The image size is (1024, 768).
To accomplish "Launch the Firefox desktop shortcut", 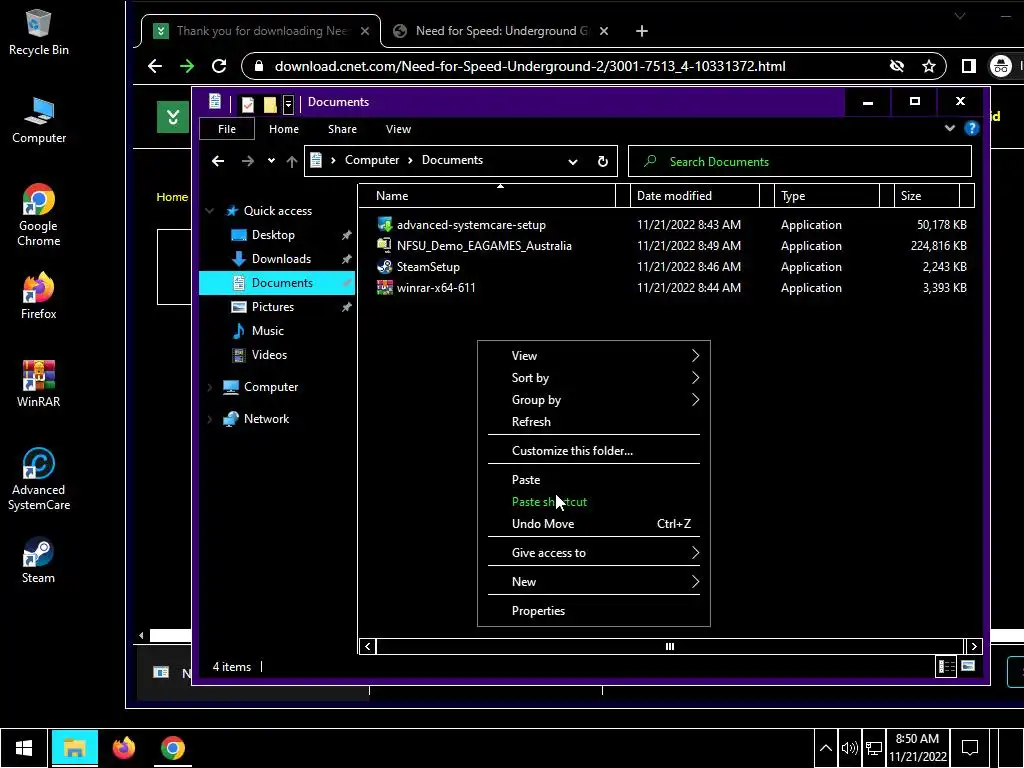I will click(x=39, y=296).
